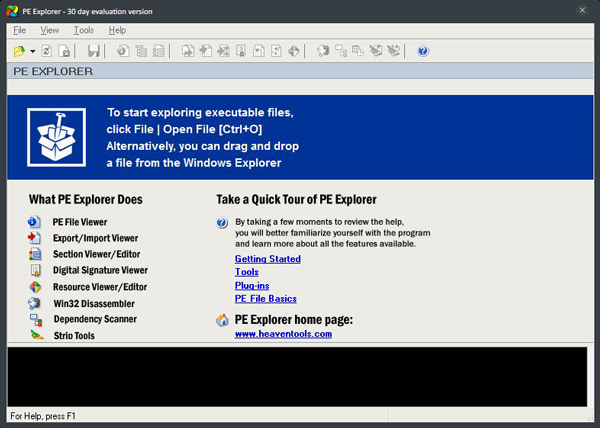Open the View menu

(50, 30)
